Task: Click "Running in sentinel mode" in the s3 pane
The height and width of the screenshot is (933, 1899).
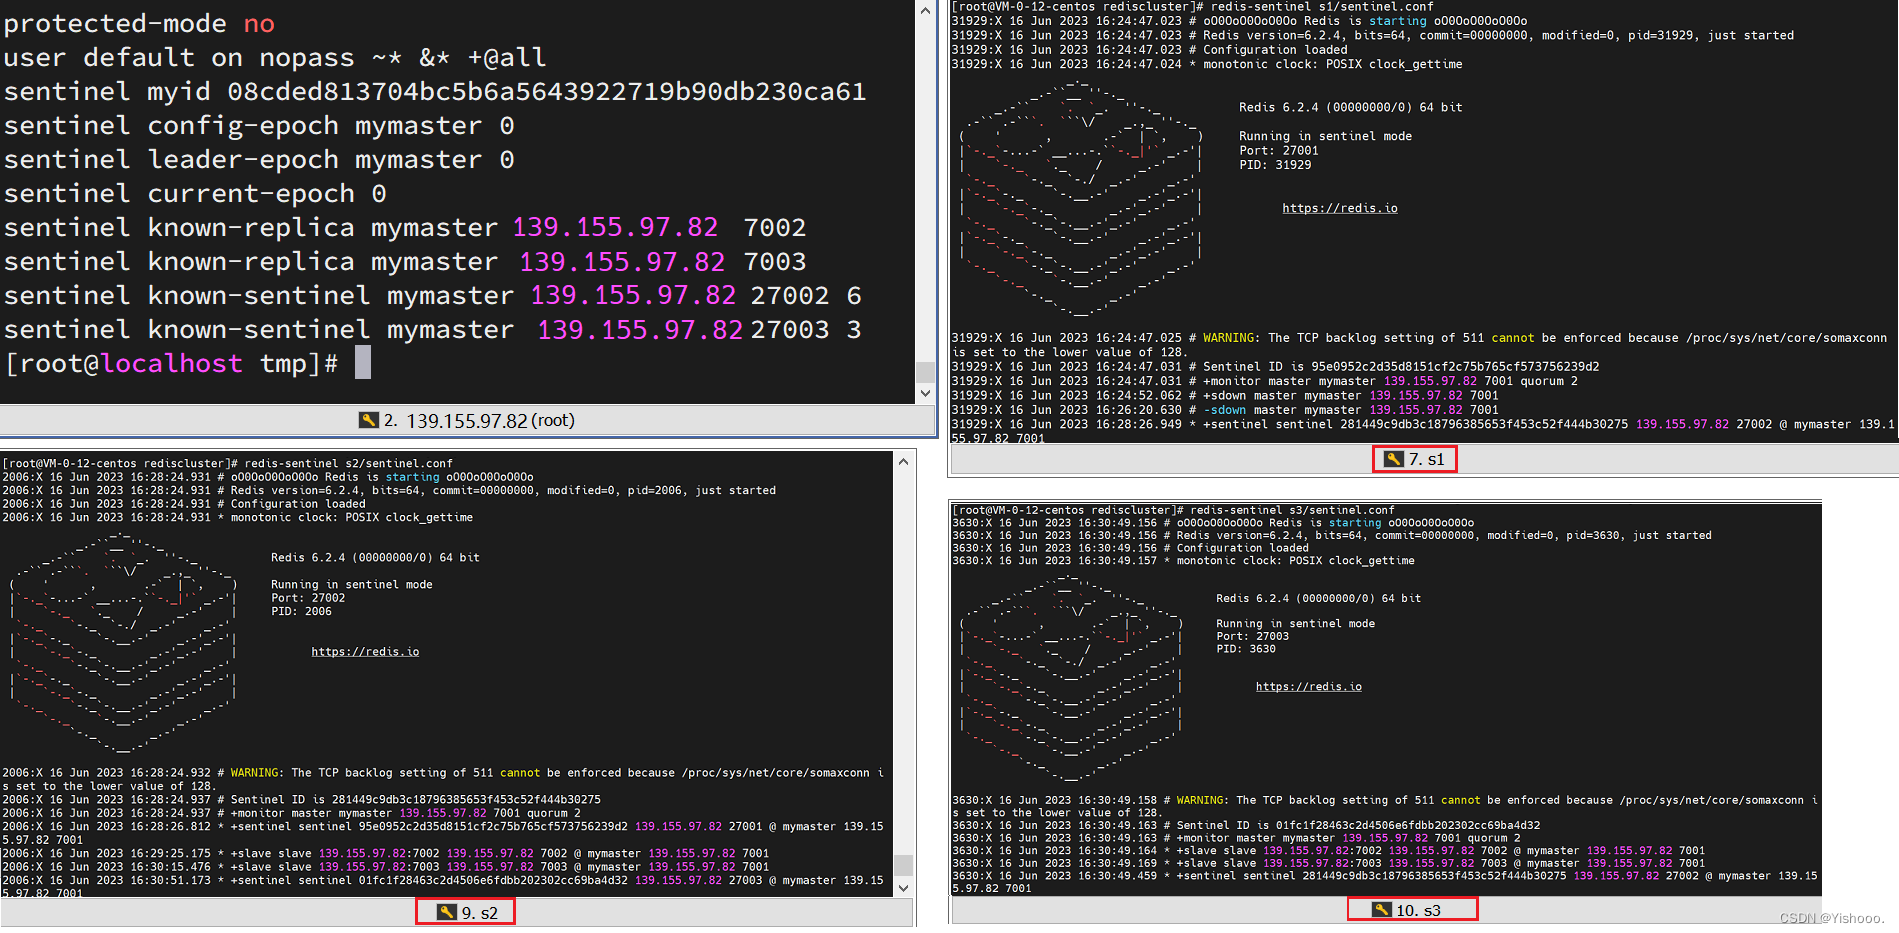Action: pos(1296,623)
